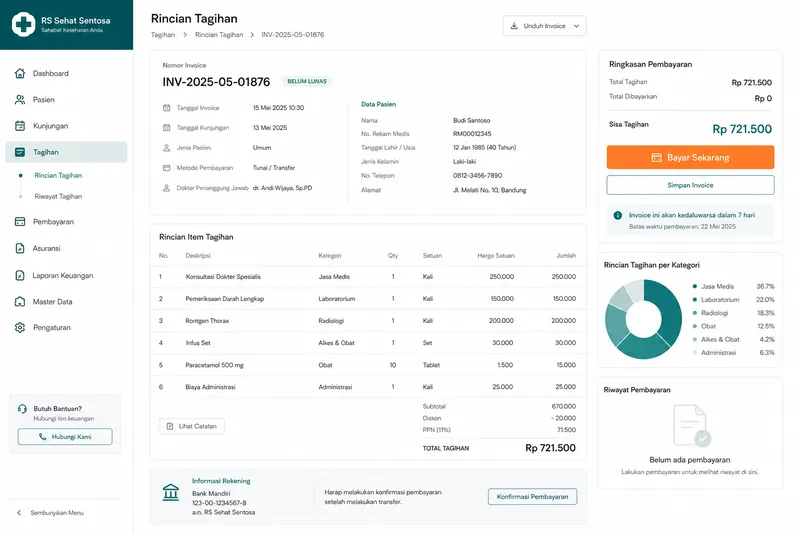Screen dimensions: 800x533
Task: Select the Riwayat Tagihan submenu item
Action: coord(58,196)
